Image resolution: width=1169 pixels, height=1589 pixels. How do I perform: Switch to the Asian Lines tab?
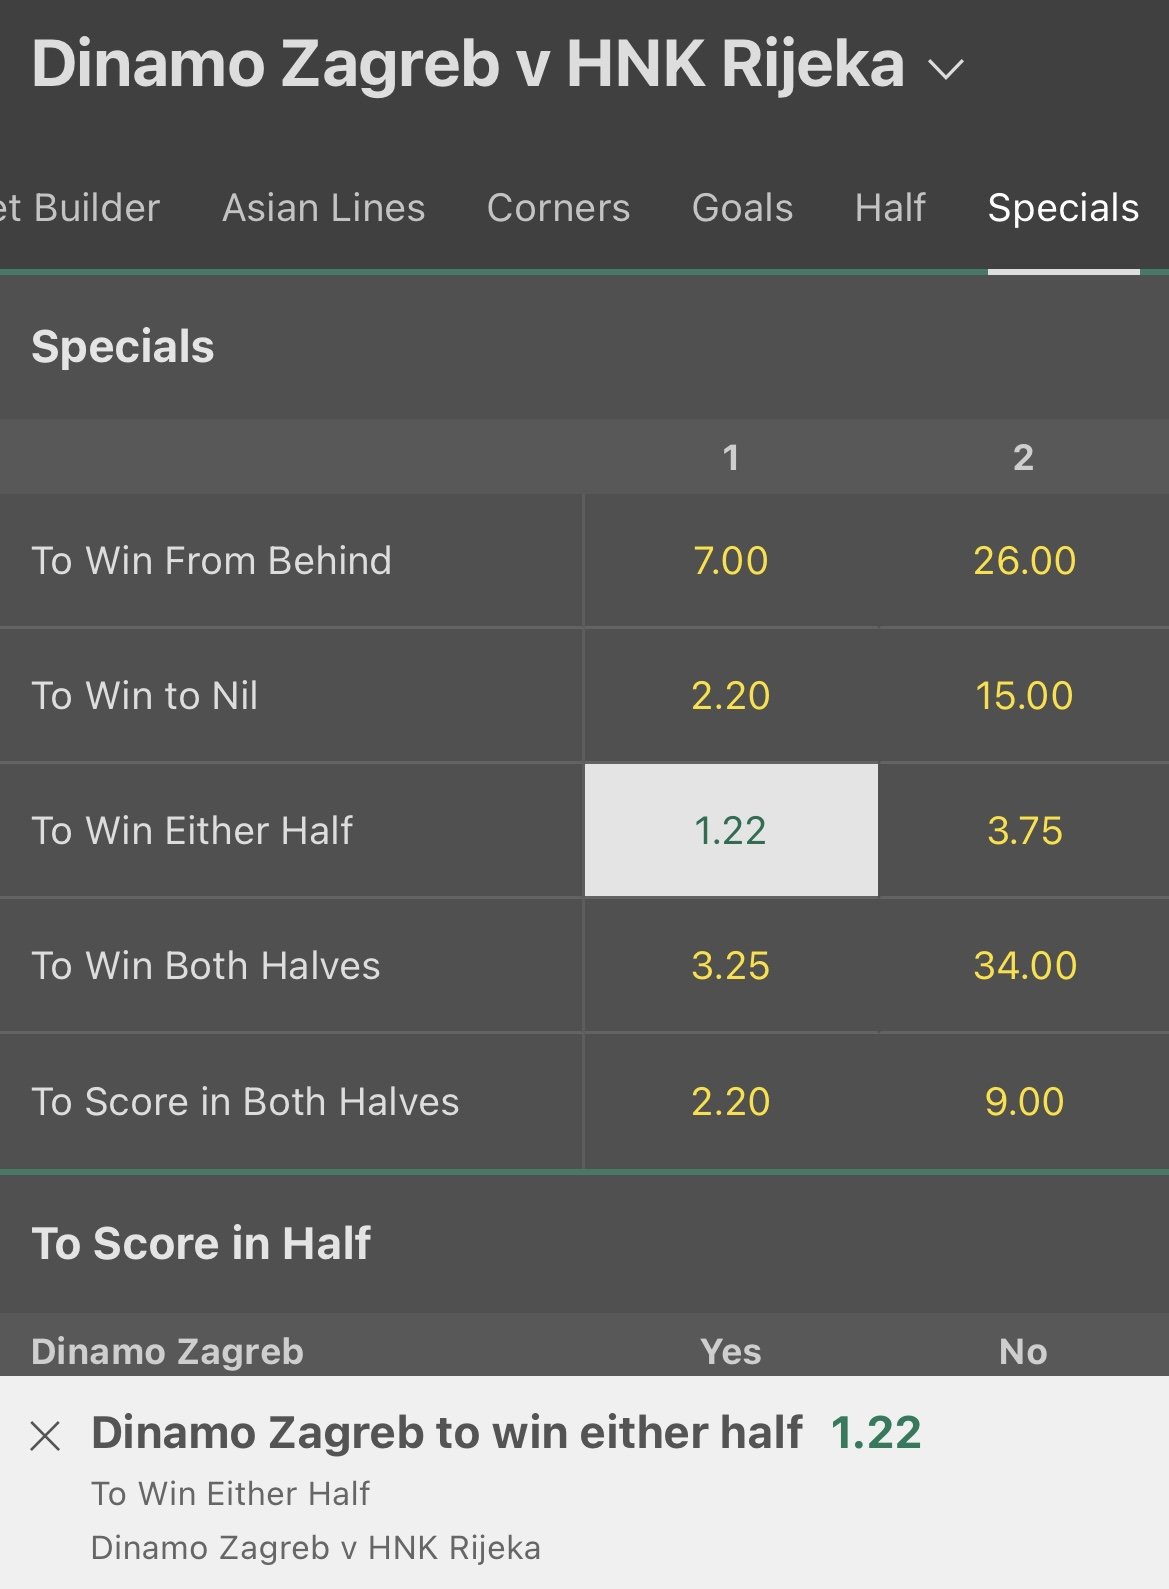pyautogui.click(x=323, y=208)
